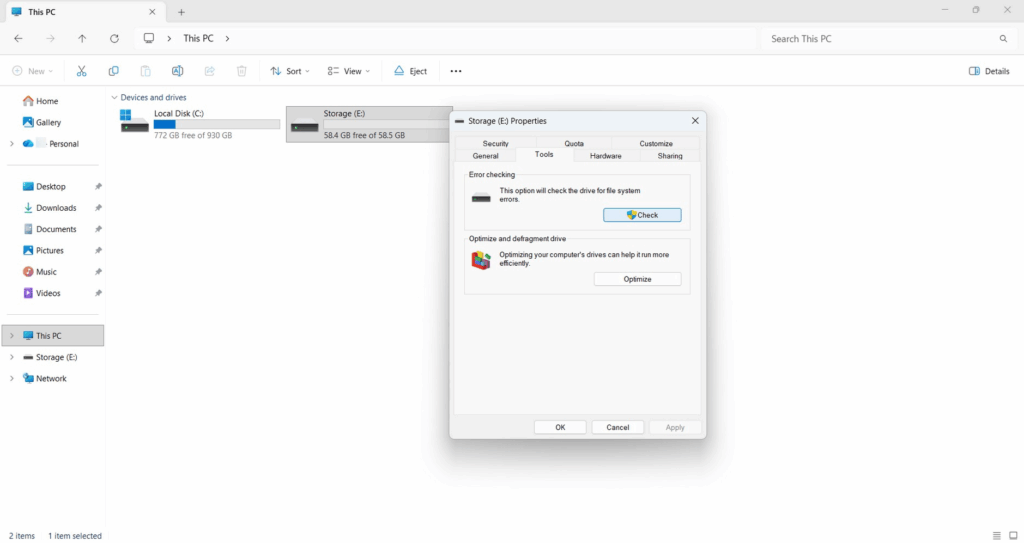Screen dimensions: 1024x543
Task: Expand Network in the sidebar
Action: coord(11,378)
